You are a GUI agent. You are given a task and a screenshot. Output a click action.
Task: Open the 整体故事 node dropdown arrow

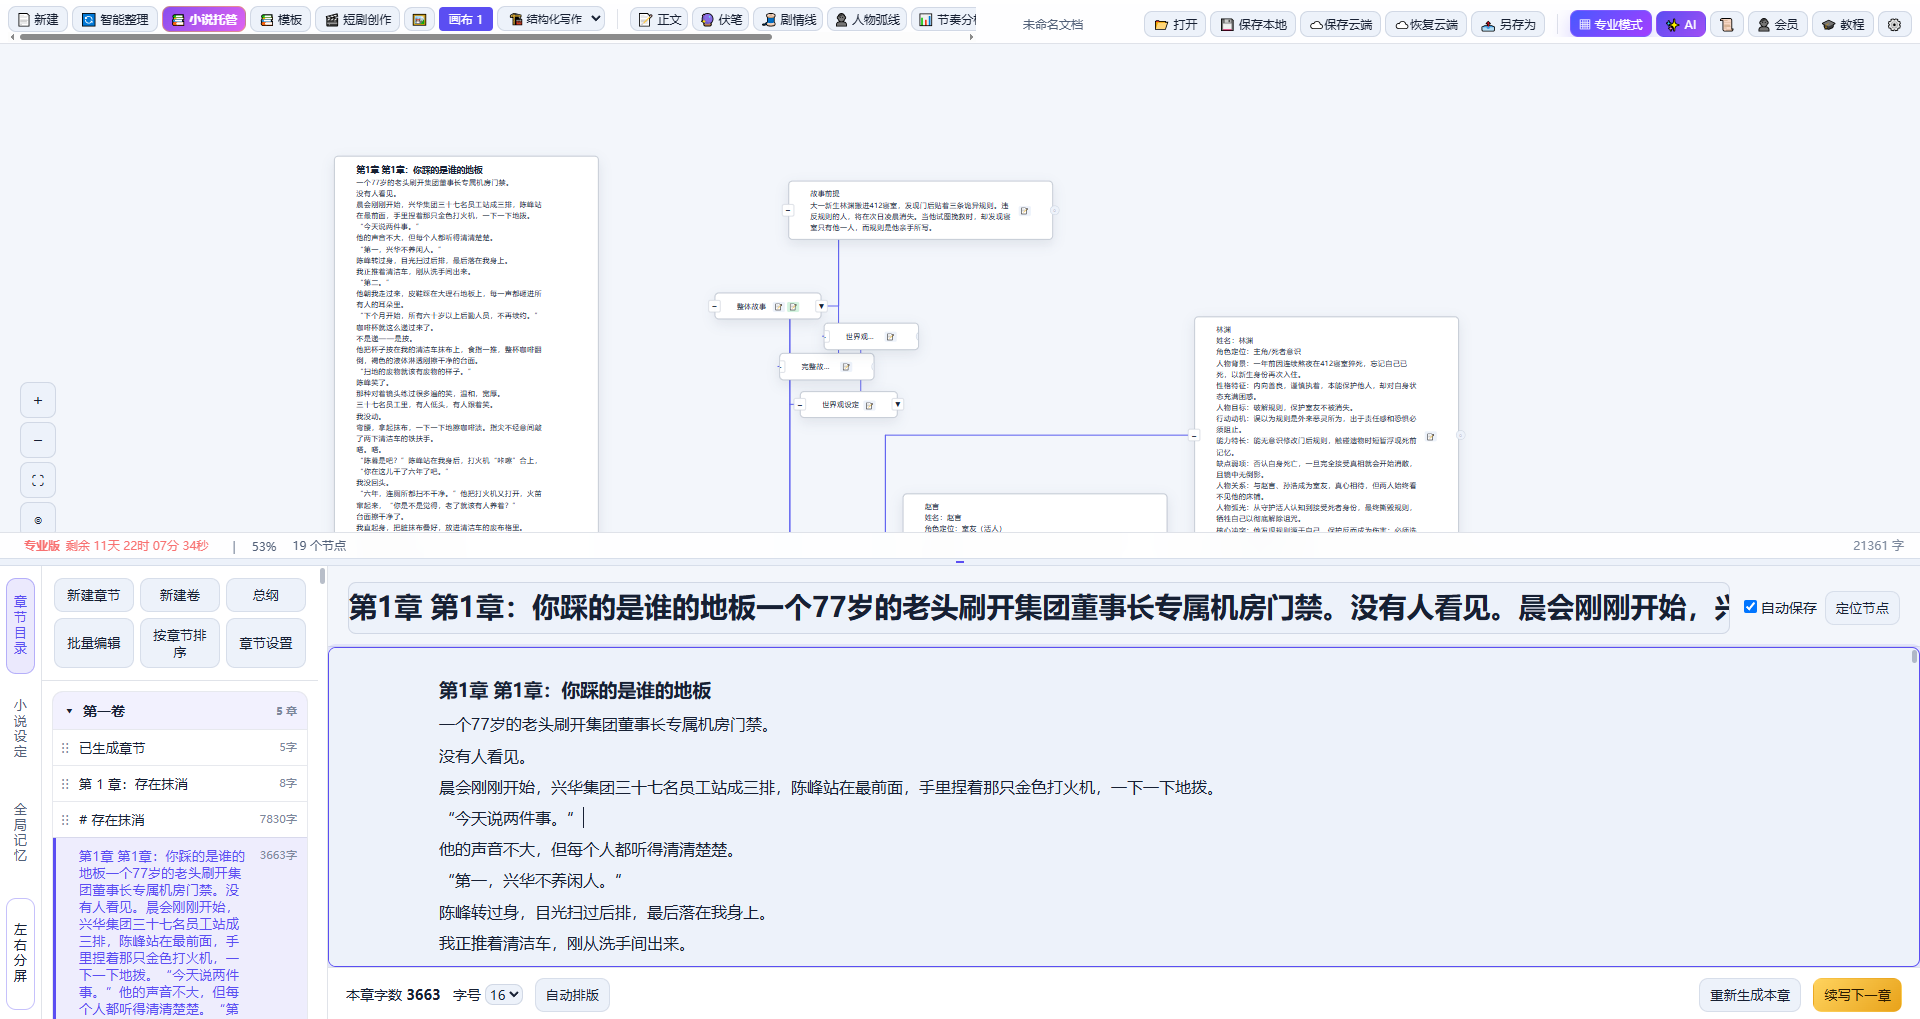point(822,306)
